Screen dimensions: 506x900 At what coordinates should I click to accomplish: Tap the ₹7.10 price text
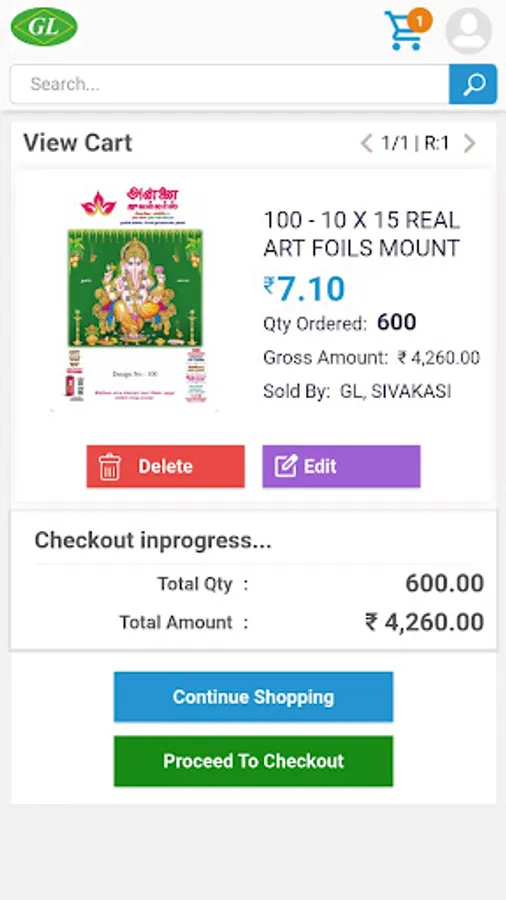pyautogui.click(x=304, y=289)
